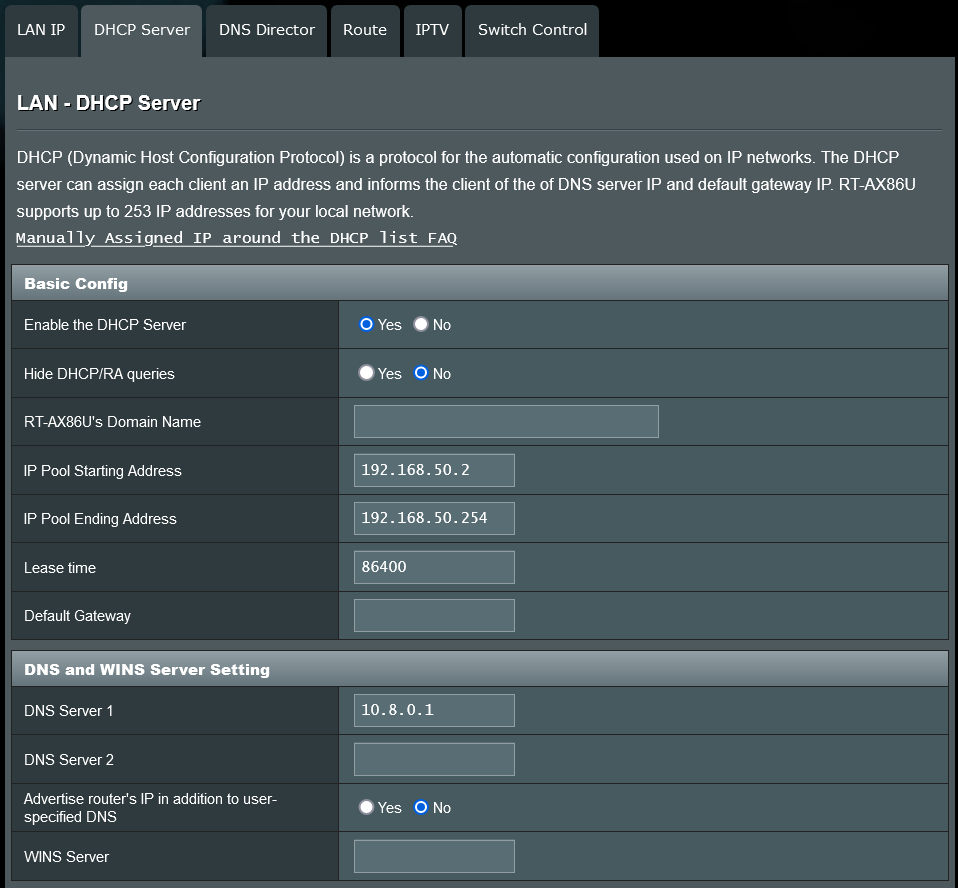Open the DNS Director tab
The image size is (958, 888).
coord(266,30)
